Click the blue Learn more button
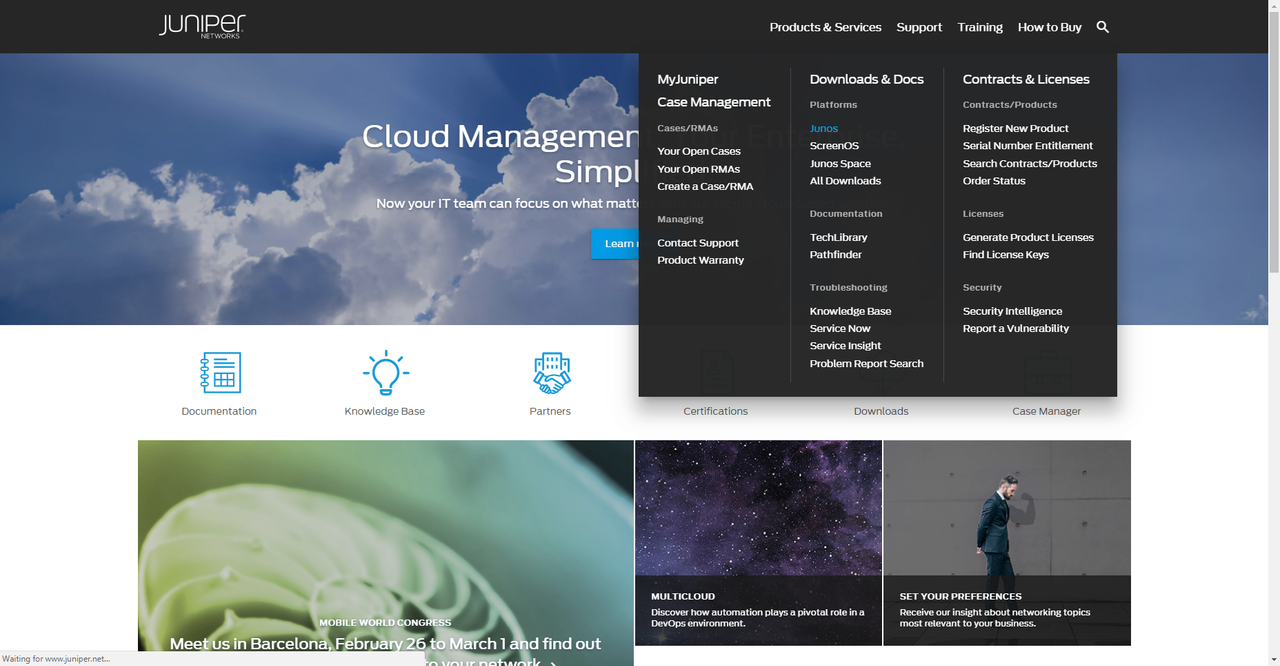 tap(615, 244)
